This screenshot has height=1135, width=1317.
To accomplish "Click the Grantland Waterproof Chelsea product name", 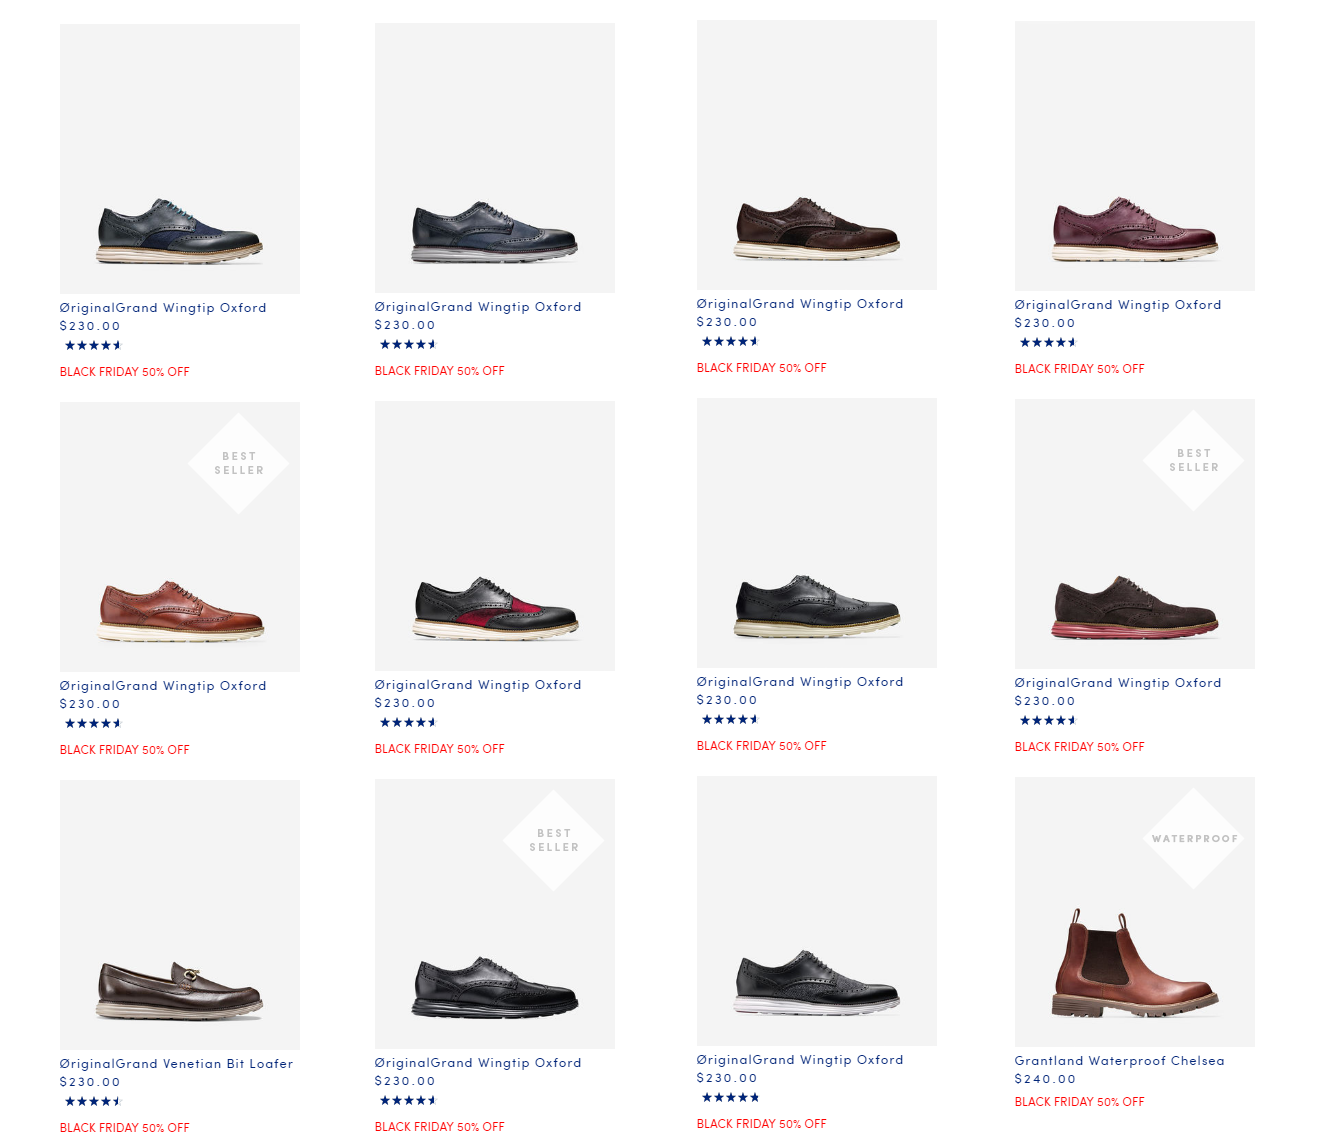I will click(1119, 1061).
